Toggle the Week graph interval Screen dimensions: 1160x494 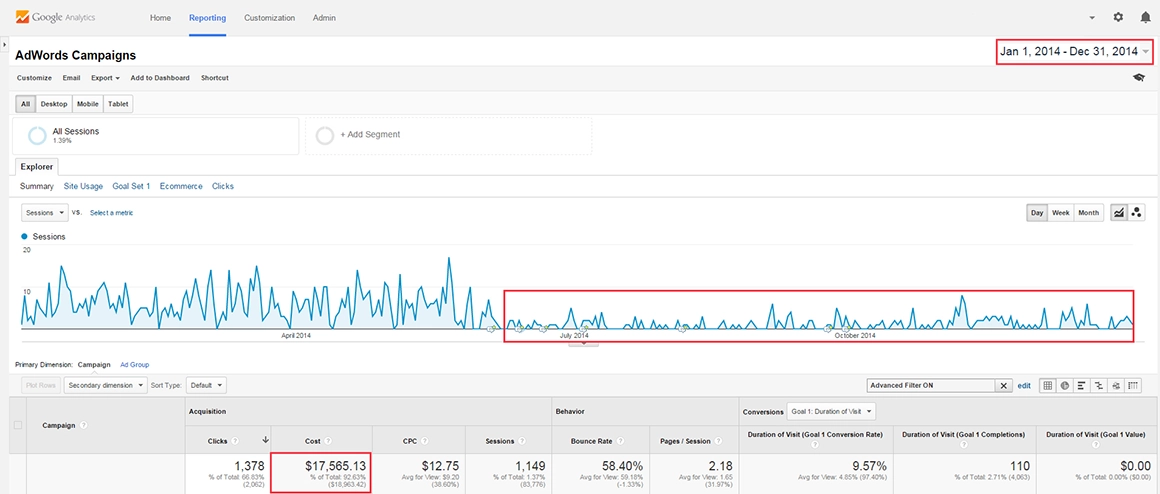tap(1060, 212)
